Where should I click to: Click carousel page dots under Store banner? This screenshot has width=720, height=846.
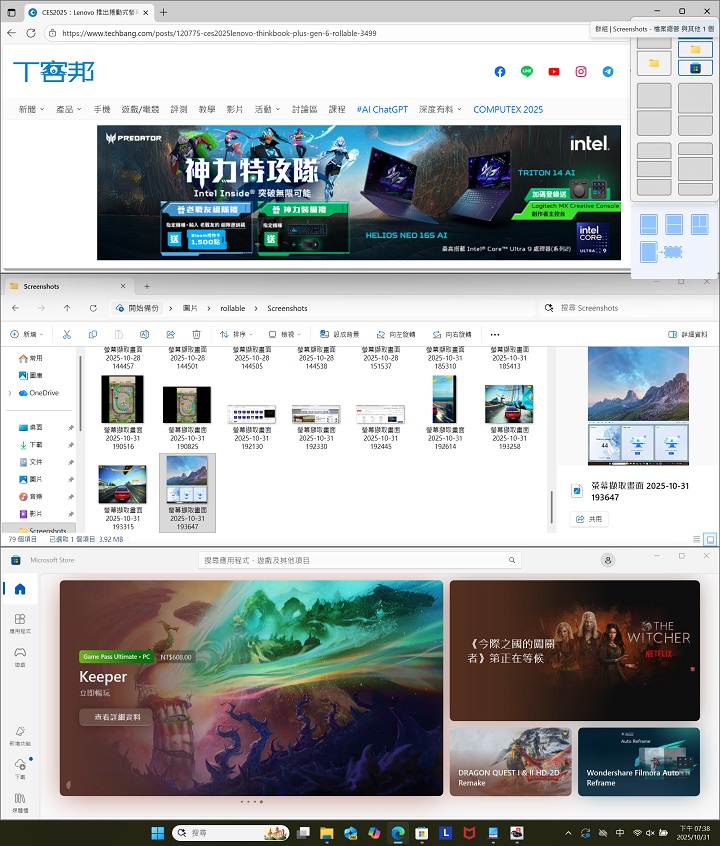(x=252, y=802)
